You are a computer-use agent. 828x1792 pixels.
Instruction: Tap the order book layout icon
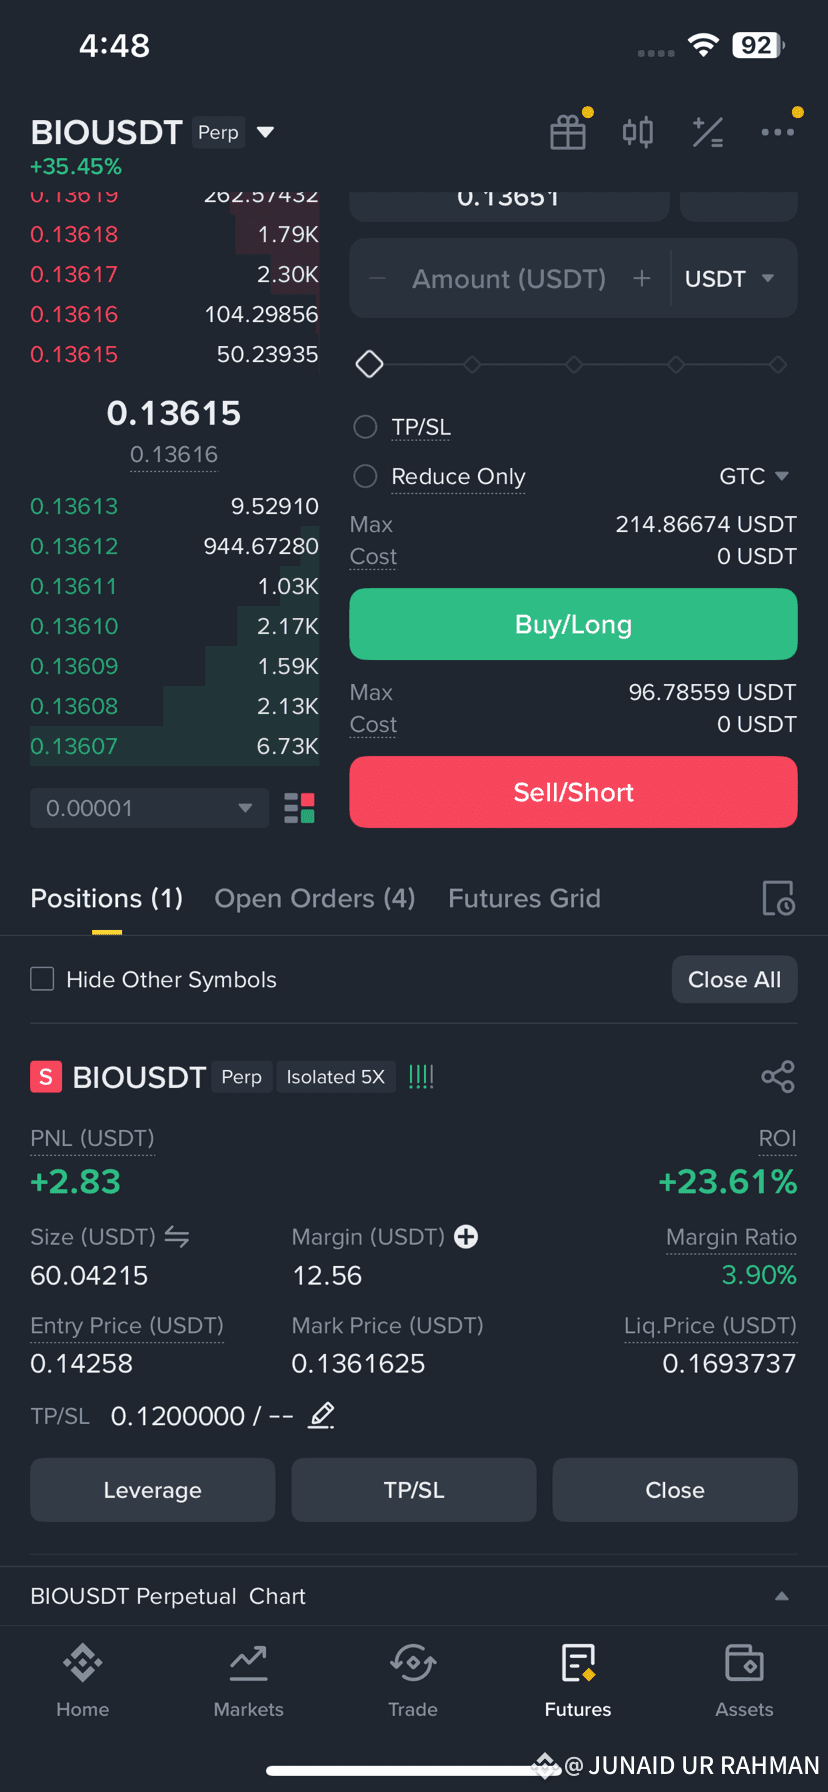300,808
